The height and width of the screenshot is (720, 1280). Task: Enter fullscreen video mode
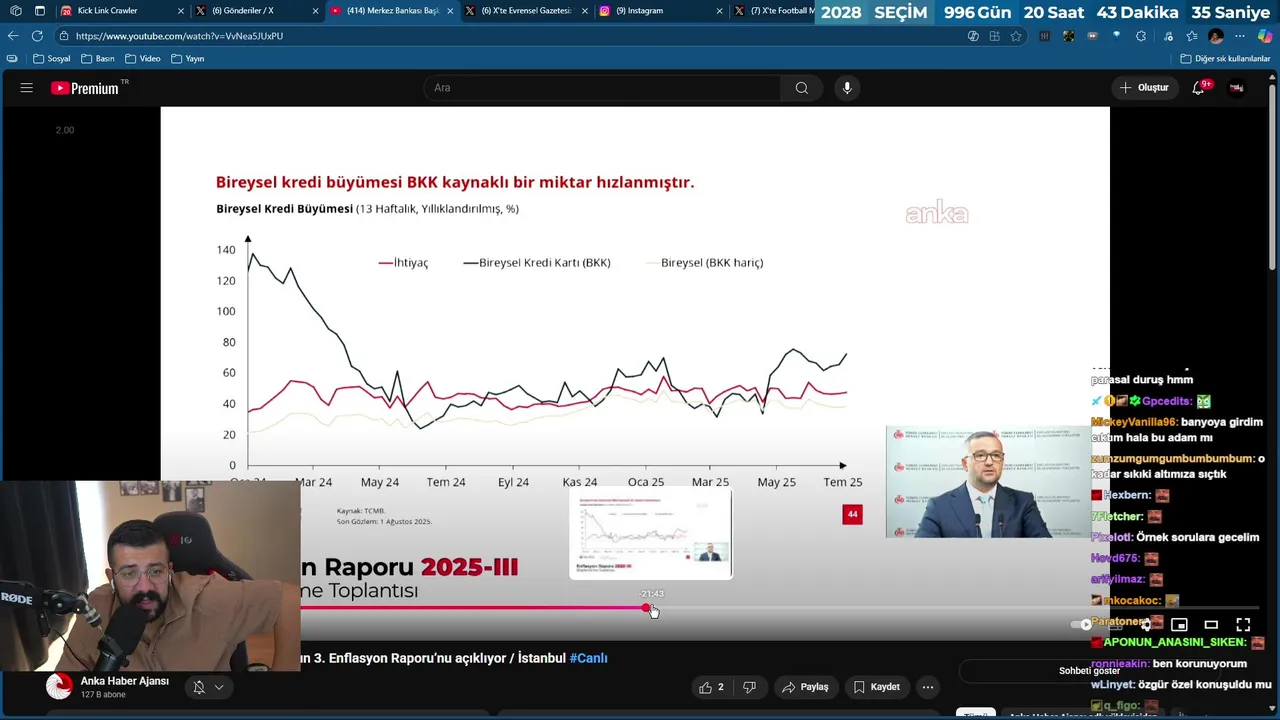point(1243,625)
